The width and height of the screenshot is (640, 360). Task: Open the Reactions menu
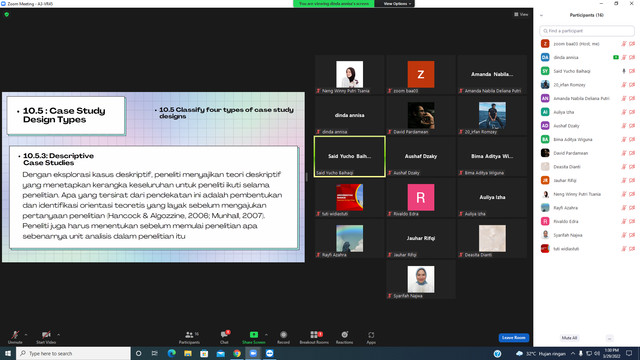344,337
